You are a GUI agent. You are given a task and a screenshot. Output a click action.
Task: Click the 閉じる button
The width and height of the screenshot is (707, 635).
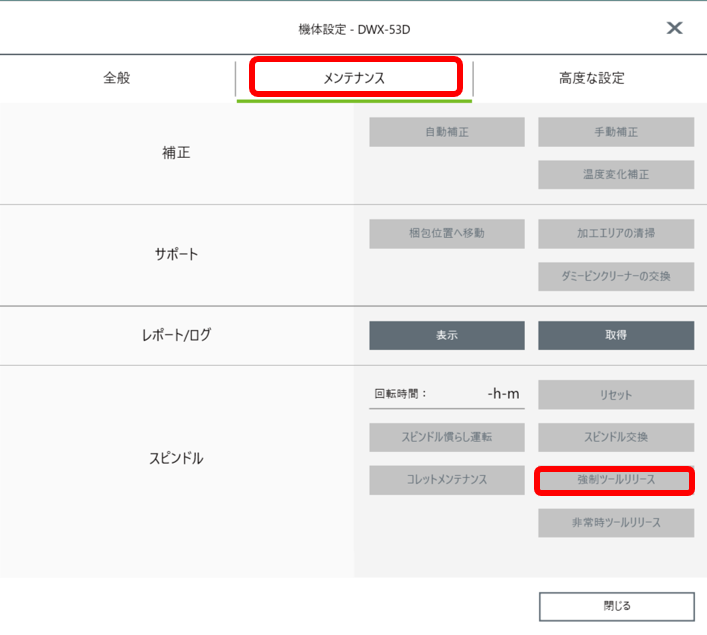coord(616,606)
